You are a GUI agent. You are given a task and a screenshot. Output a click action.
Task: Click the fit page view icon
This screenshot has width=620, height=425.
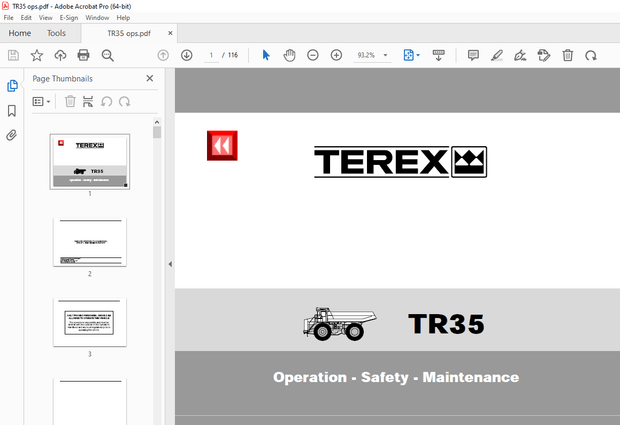pyautogui.click(x=409, y=55)
